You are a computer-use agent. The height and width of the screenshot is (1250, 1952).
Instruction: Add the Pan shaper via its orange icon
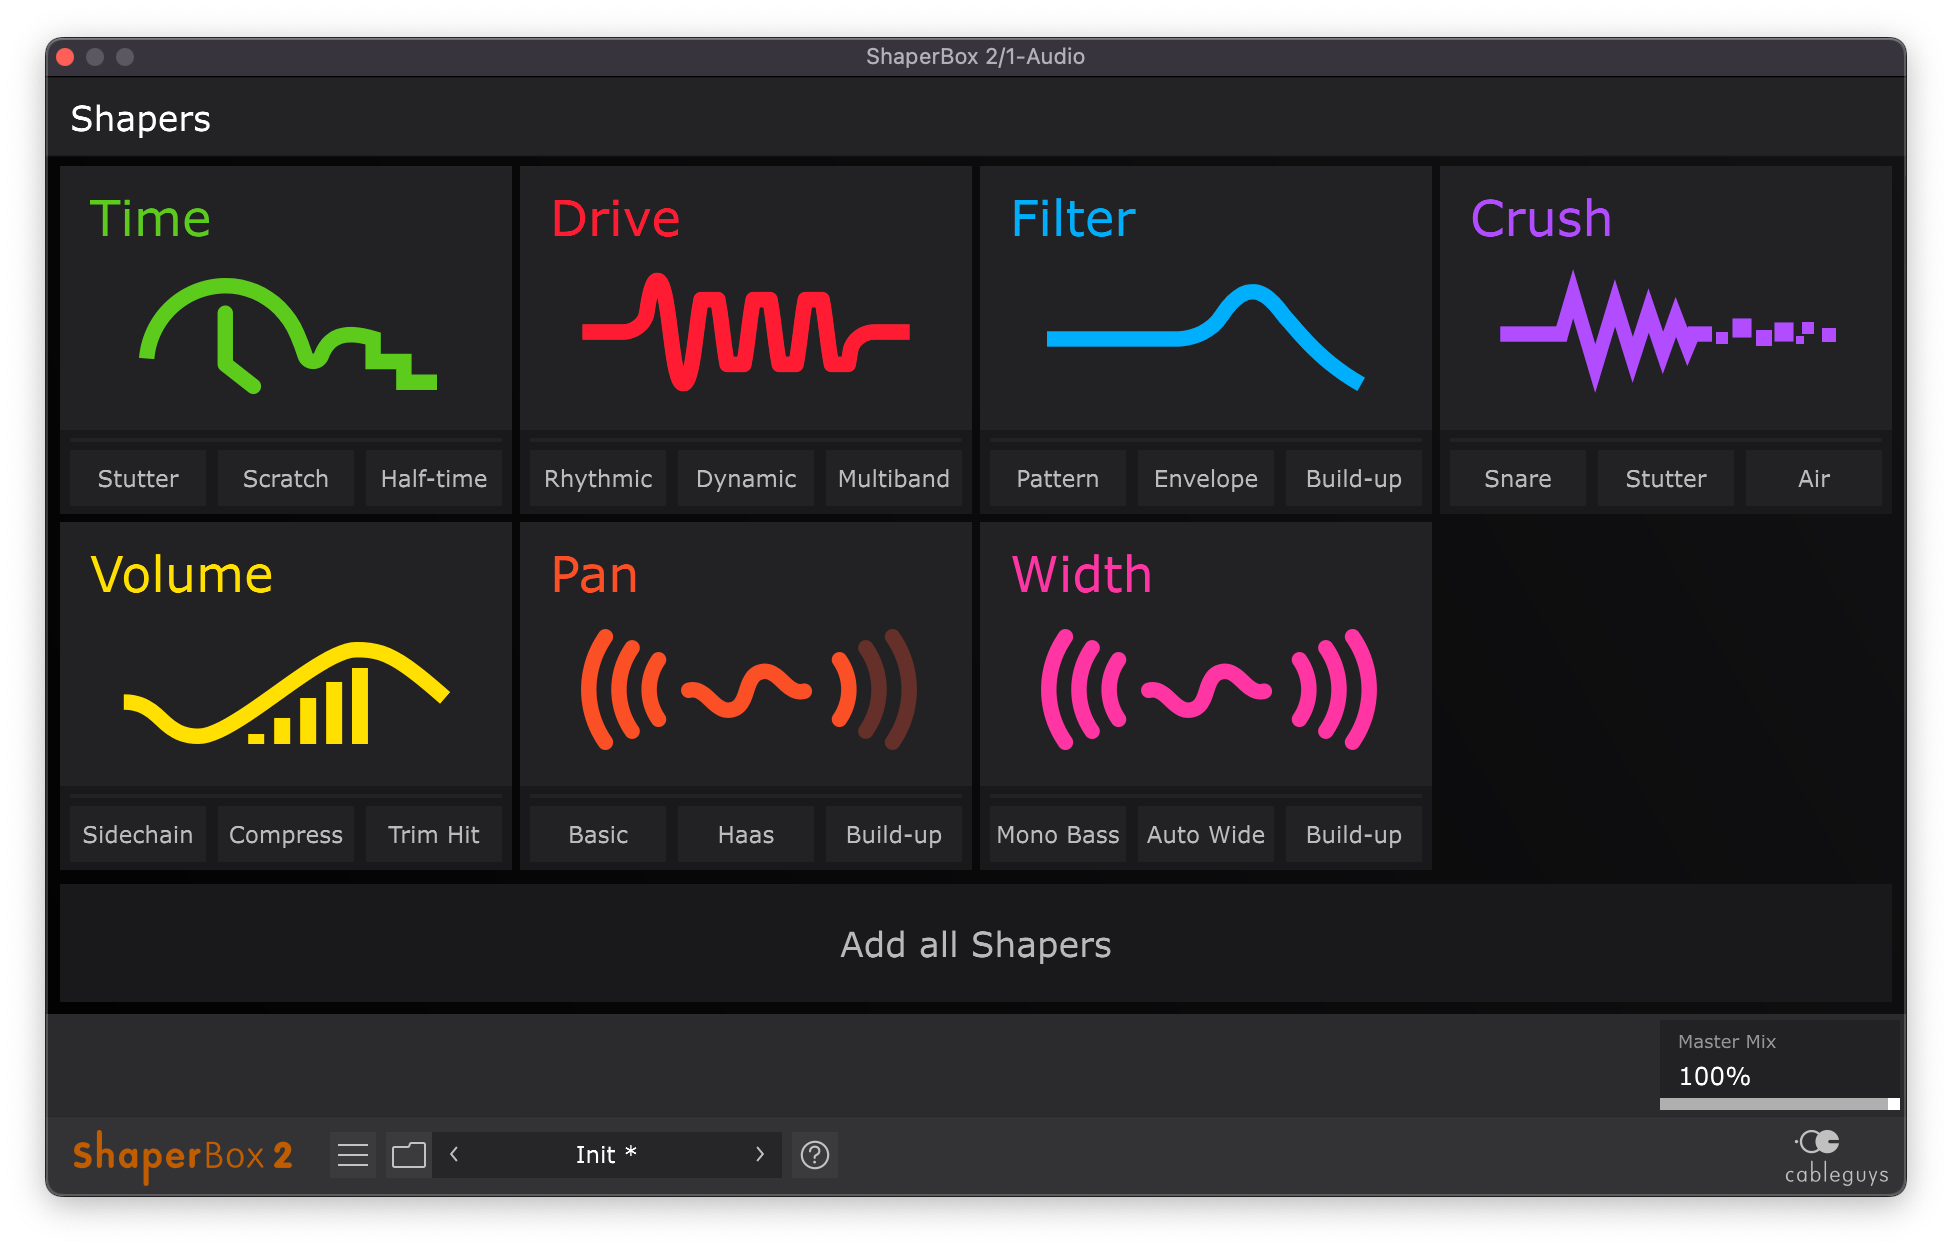(748, 689)
